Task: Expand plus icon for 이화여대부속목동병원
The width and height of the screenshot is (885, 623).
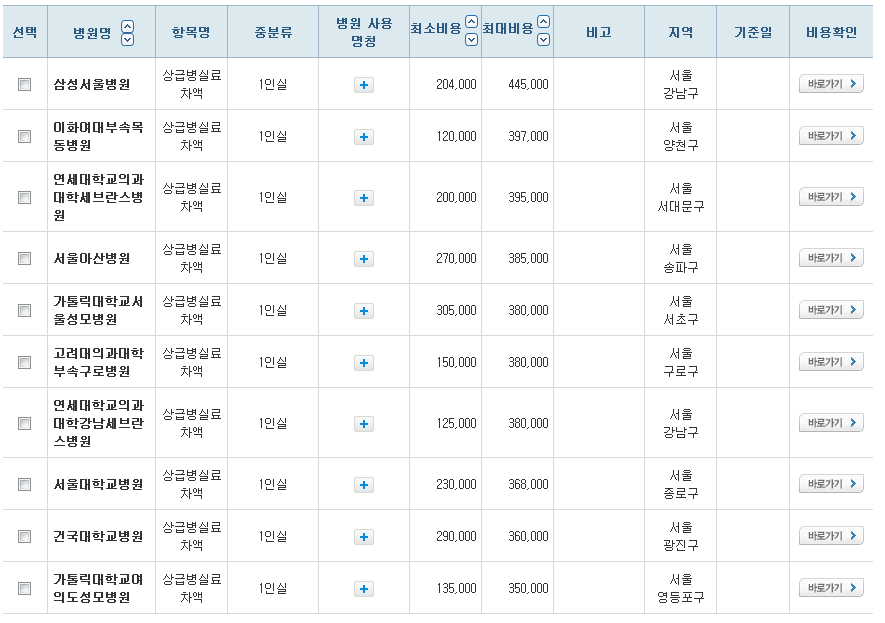Action: (364, 137)
